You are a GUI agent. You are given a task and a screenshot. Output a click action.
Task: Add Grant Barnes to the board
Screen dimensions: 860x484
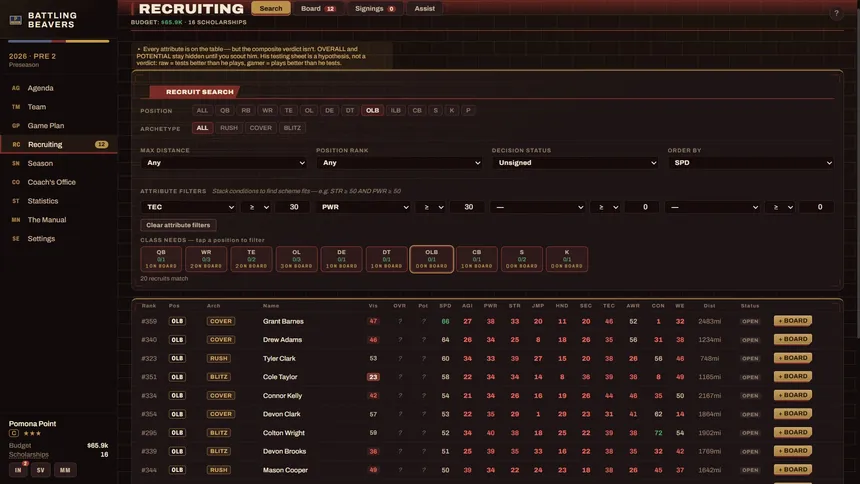click(793, 320)
